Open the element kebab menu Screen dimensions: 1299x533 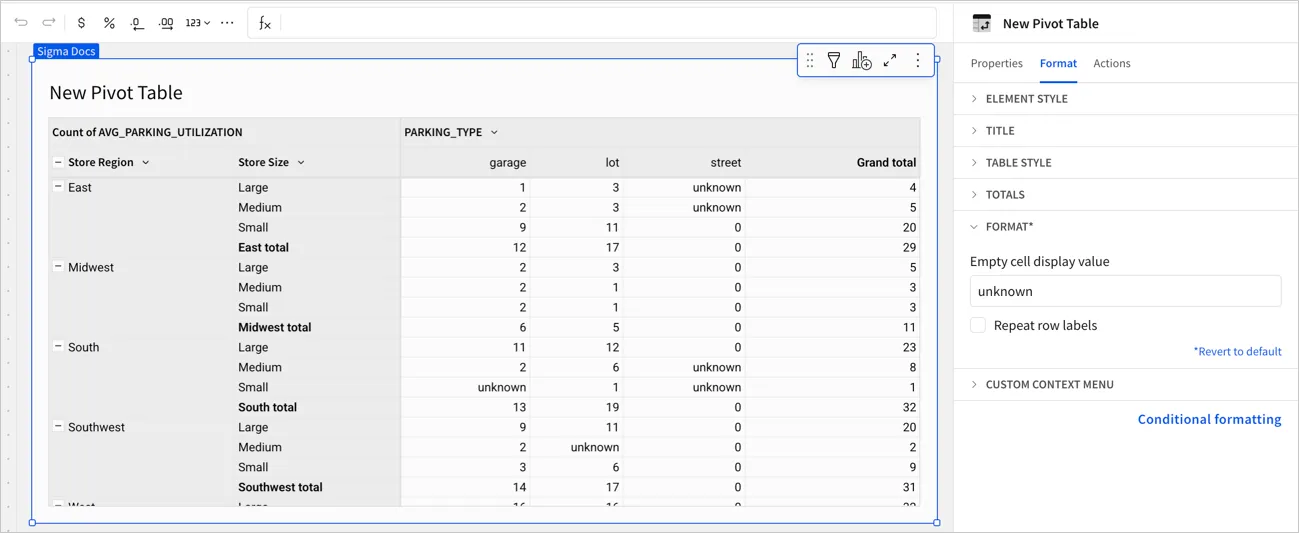pyautogui.click(x=918, y=60)
